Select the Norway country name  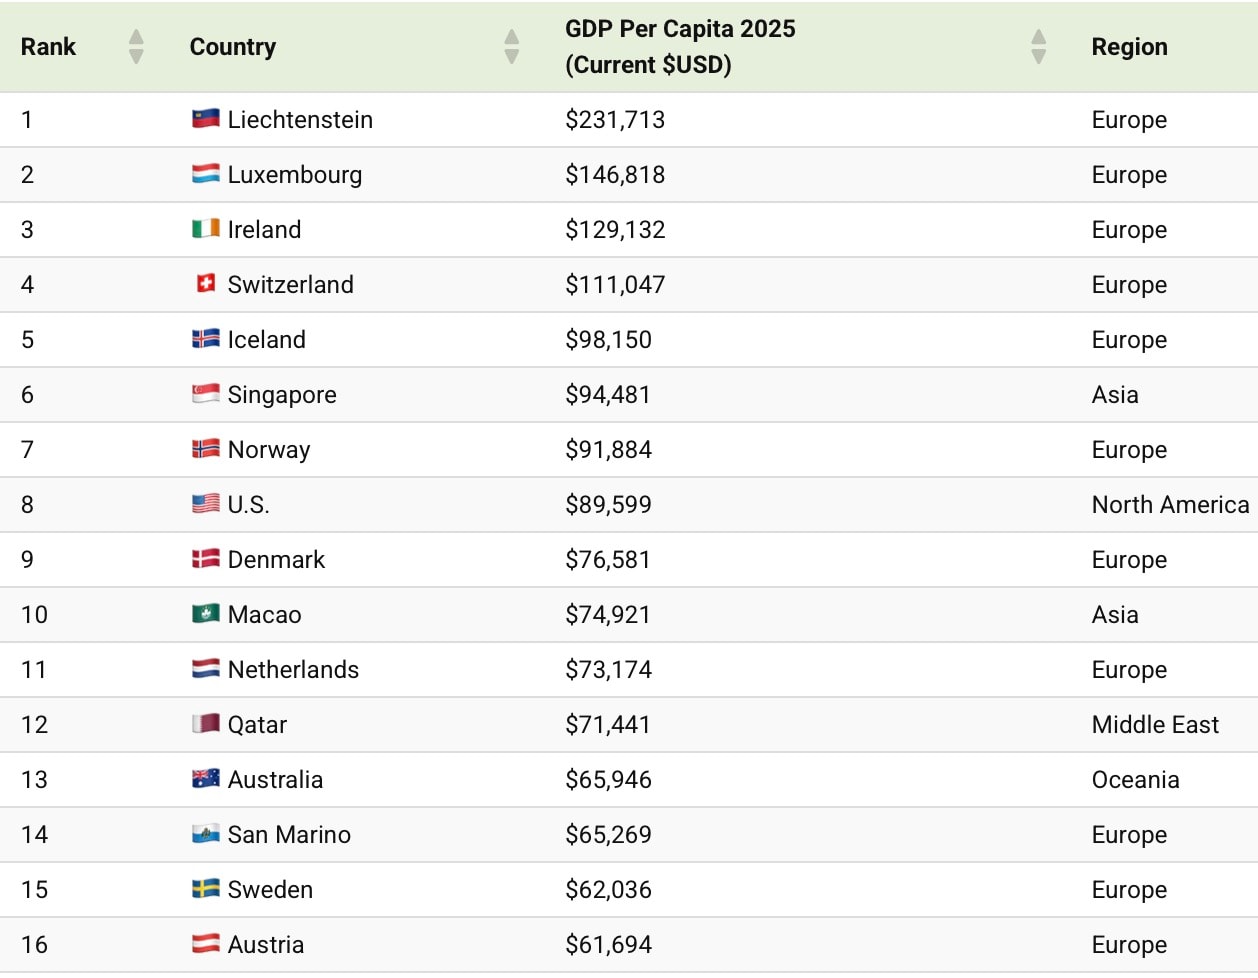[268, 450]
